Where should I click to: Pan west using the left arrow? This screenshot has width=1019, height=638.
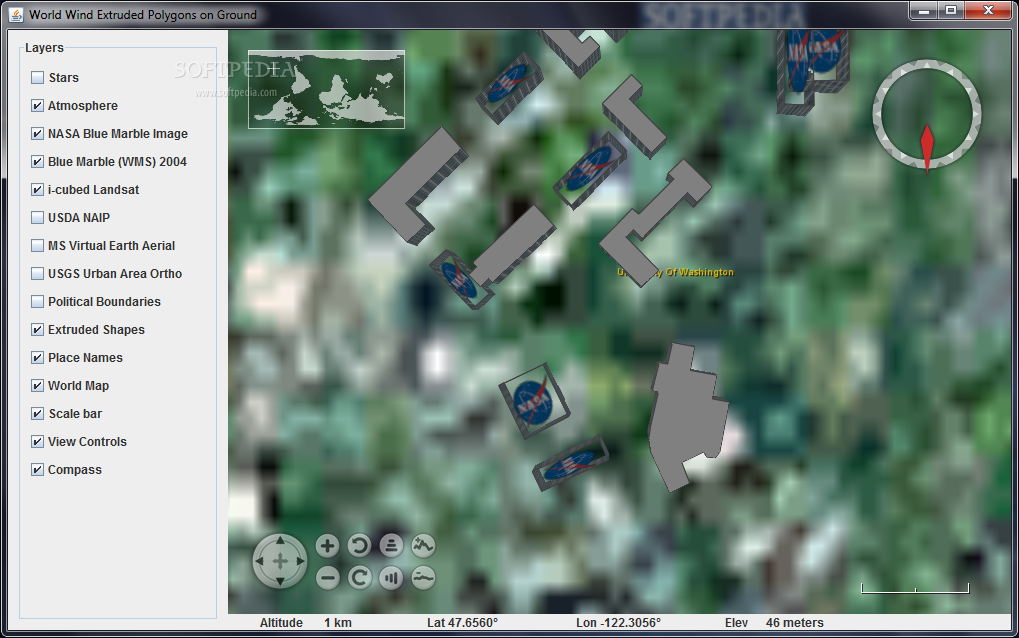[x=259, y=561]
